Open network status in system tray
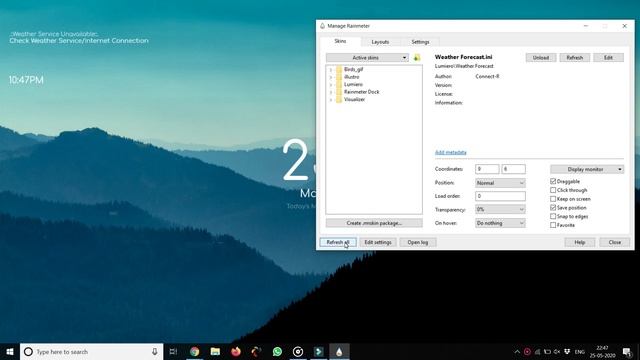Screen dimensions: 640x360 537,351
